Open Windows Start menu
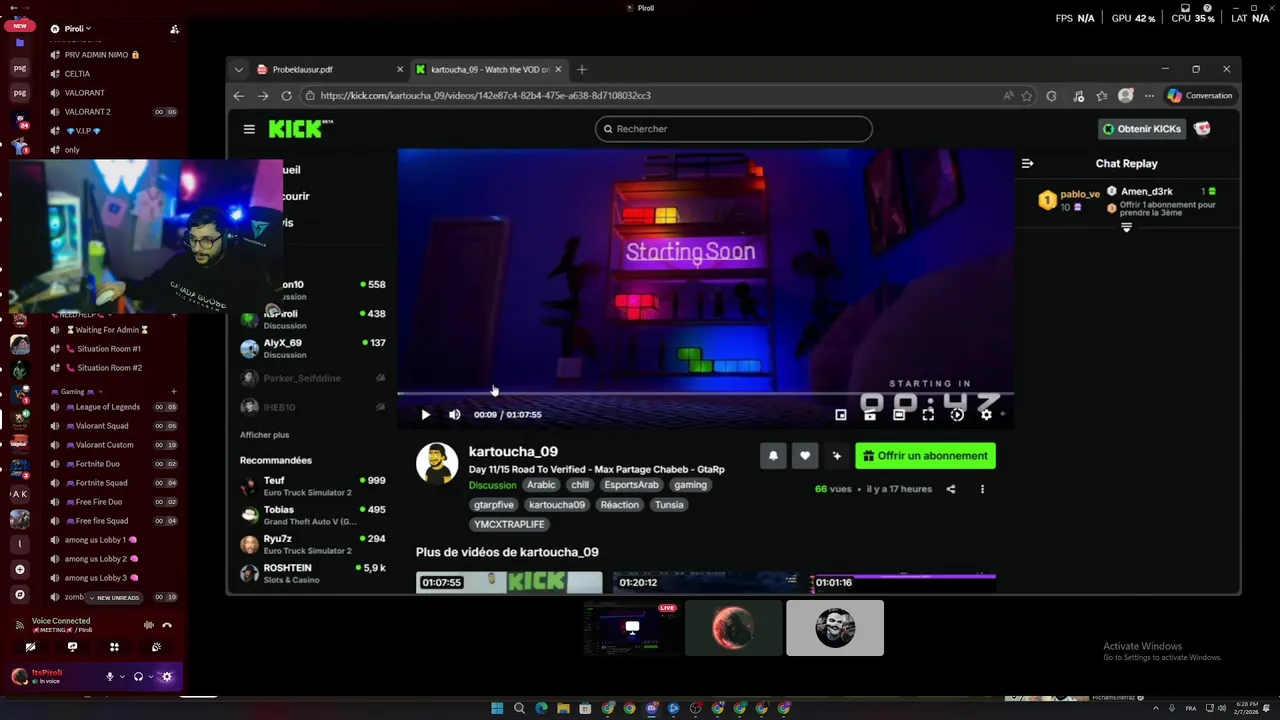The height and width of the screenshot is (720, 1280). pyautogui.click(x=497, y=708)
